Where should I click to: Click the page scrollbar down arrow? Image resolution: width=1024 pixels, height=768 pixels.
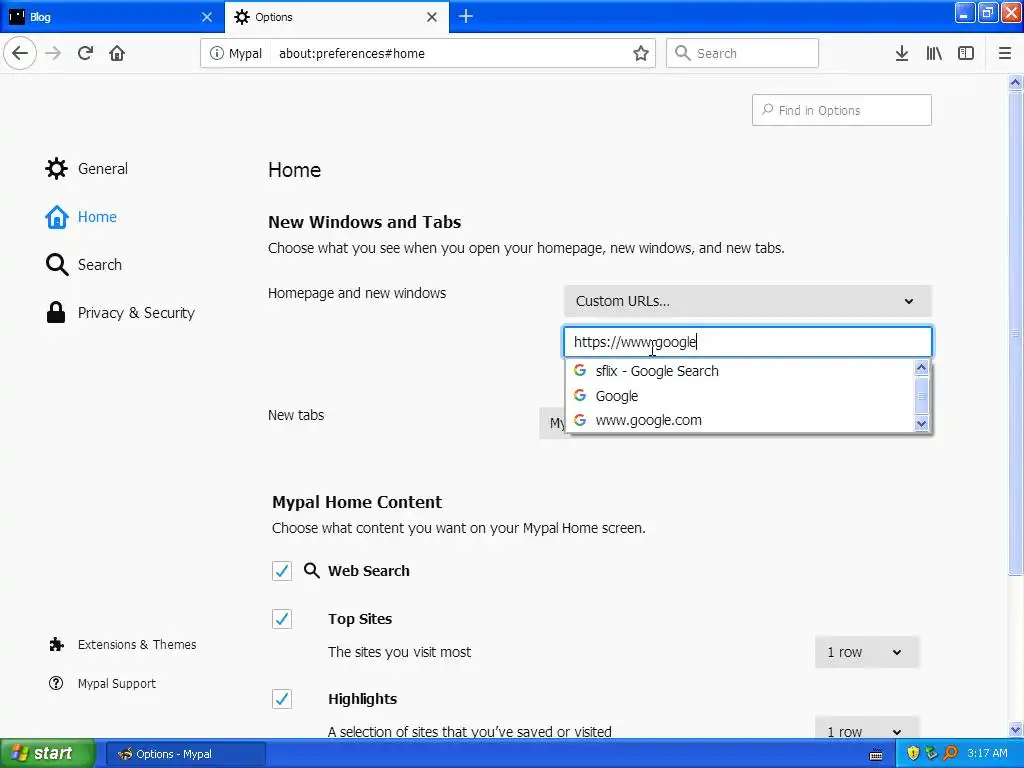1016,730
